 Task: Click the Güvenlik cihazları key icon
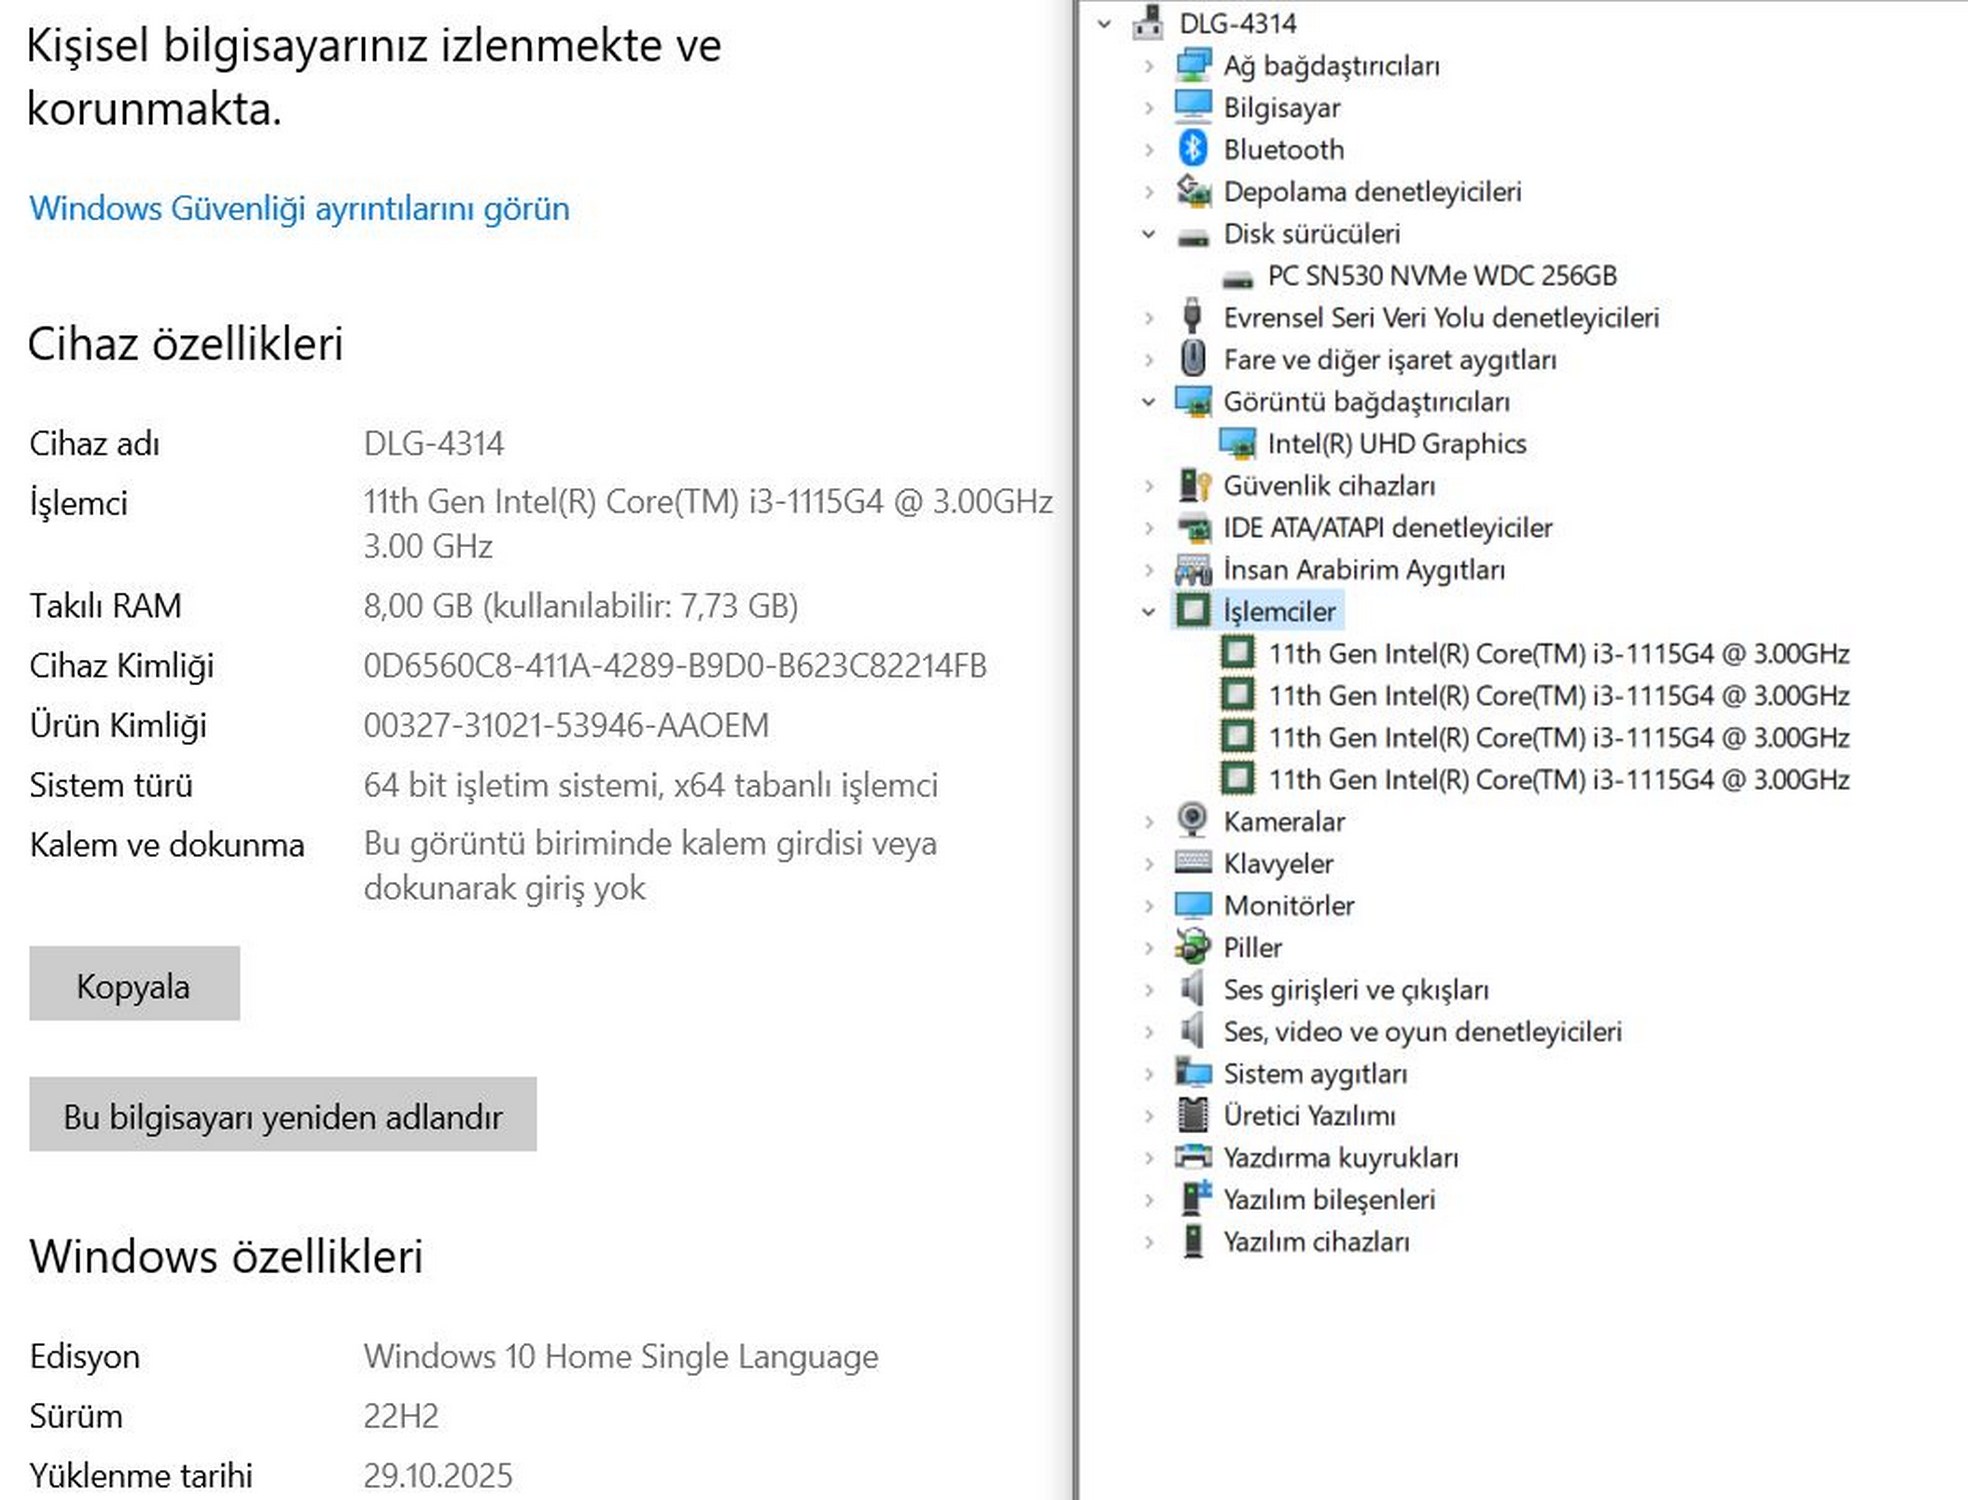coord(1194,485)
